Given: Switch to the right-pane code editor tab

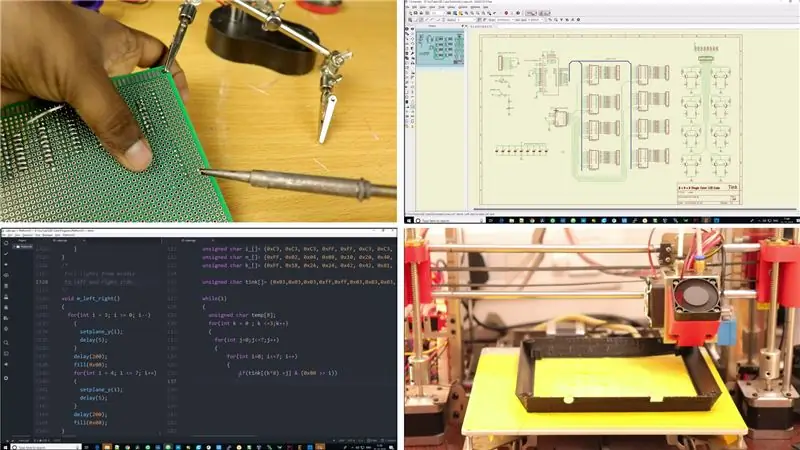Looking at the screenshot, I should click(x=189, y=240).
